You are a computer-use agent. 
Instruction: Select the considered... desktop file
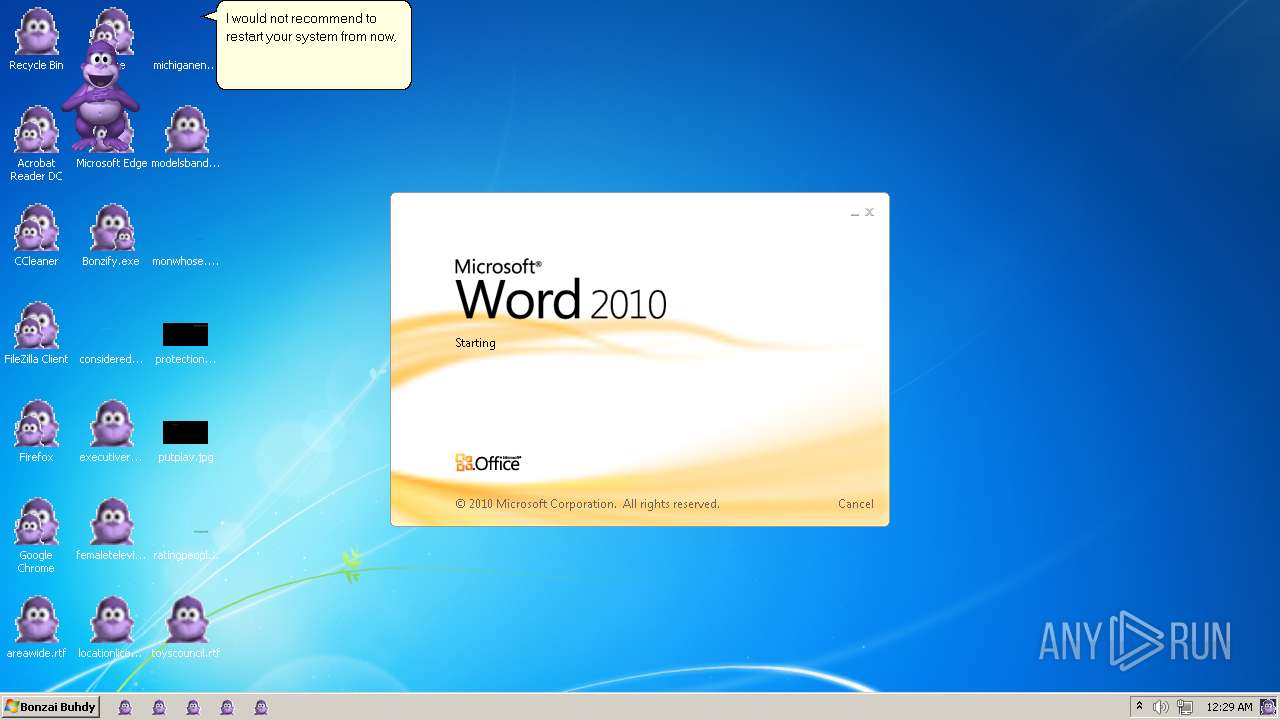pyautogui.click(x=111, y=359)
